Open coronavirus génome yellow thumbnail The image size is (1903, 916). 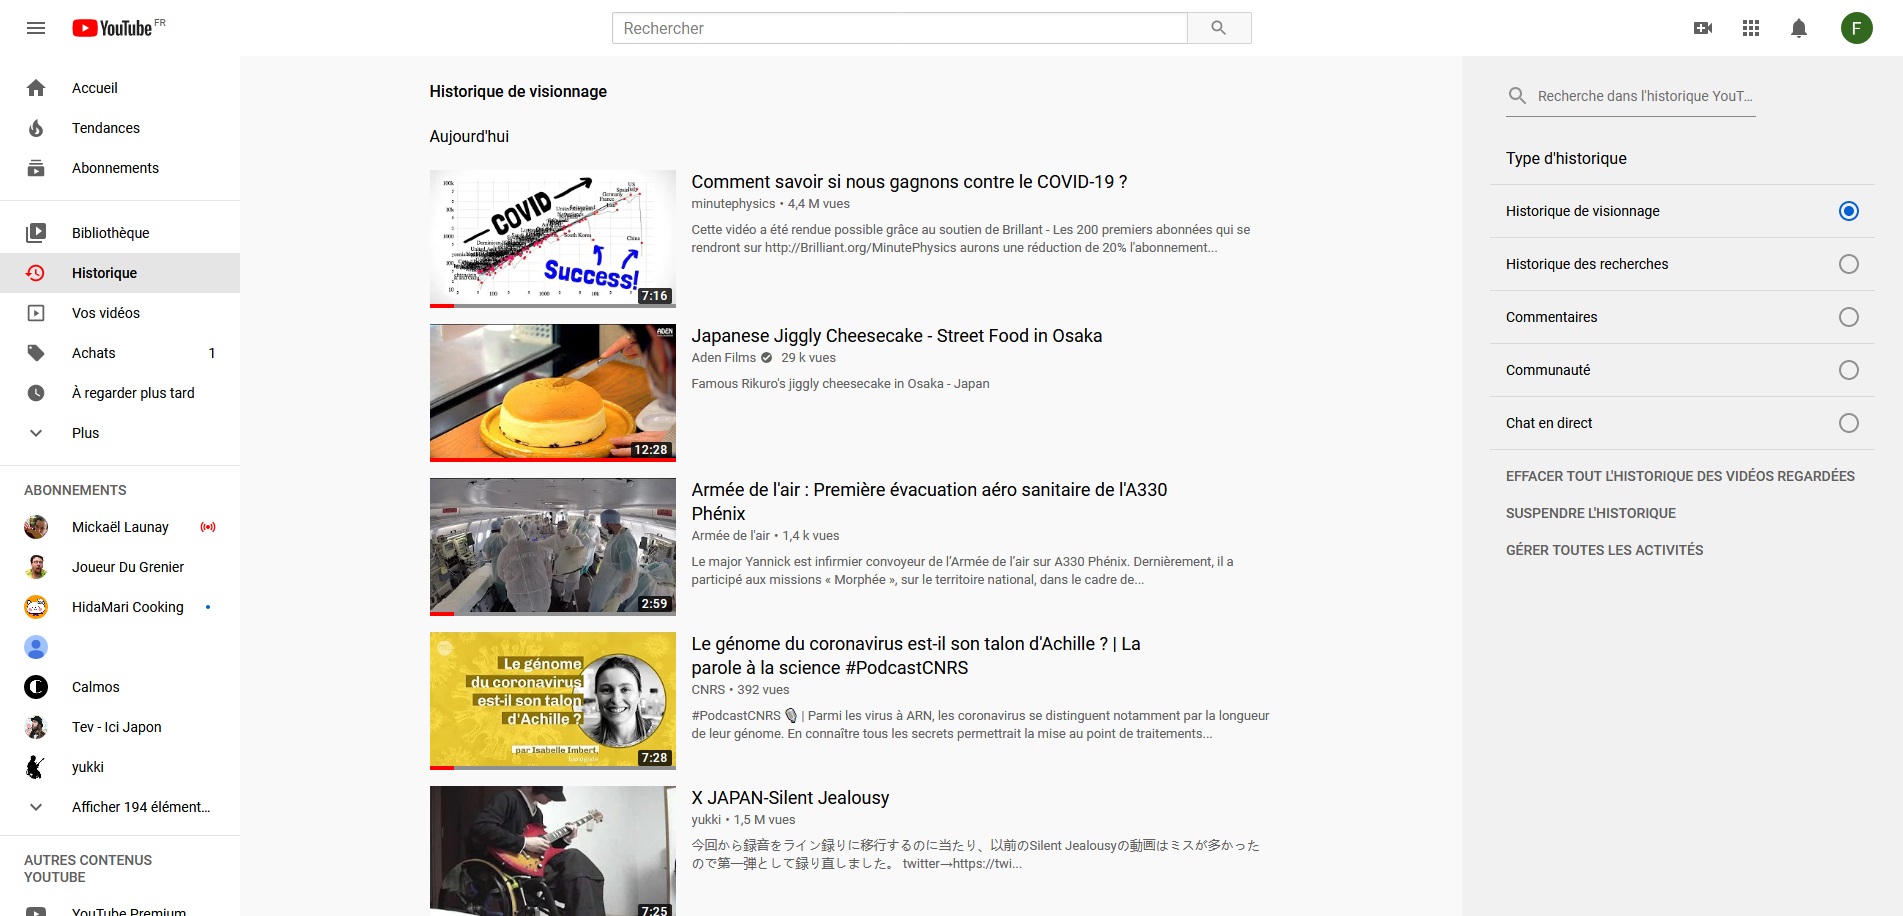point(553,701)
